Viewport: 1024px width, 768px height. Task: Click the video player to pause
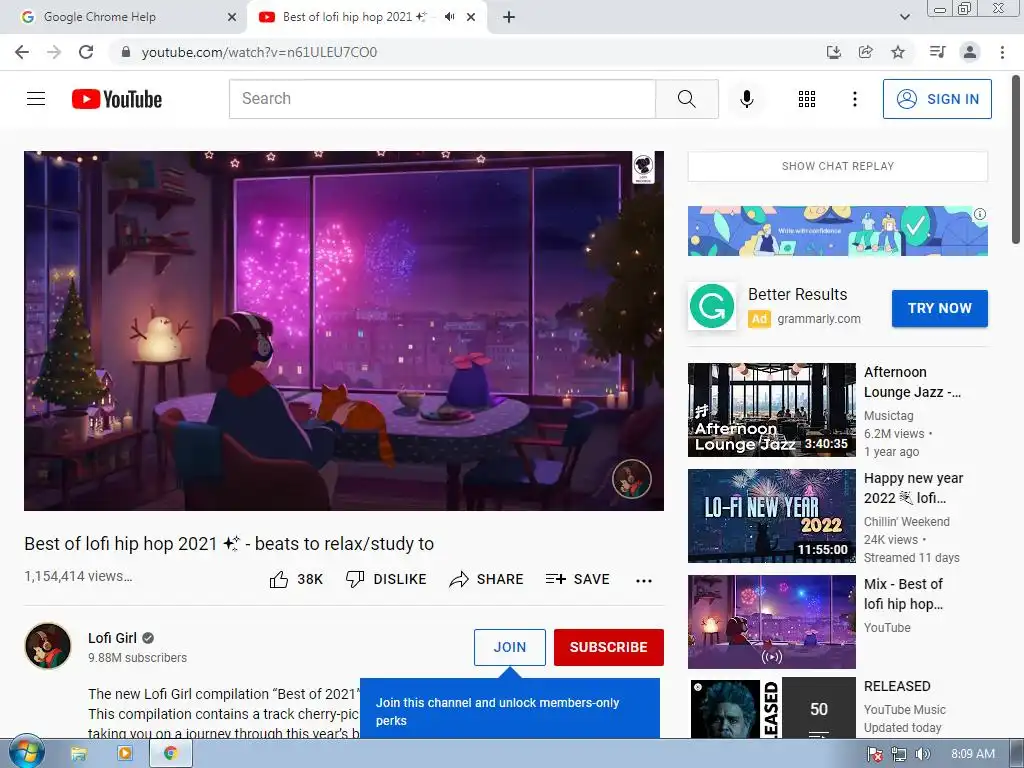coord(344,330)
